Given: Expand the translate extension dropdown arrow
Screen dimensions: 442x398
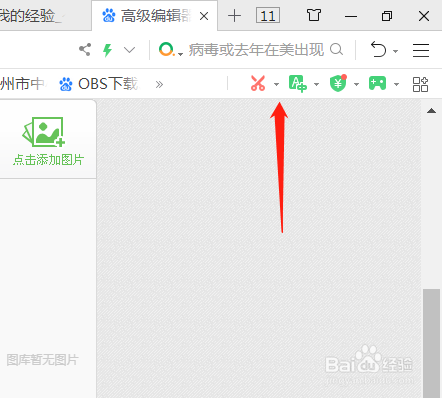Looking at the screenshot, I should (x=316, y=84).
